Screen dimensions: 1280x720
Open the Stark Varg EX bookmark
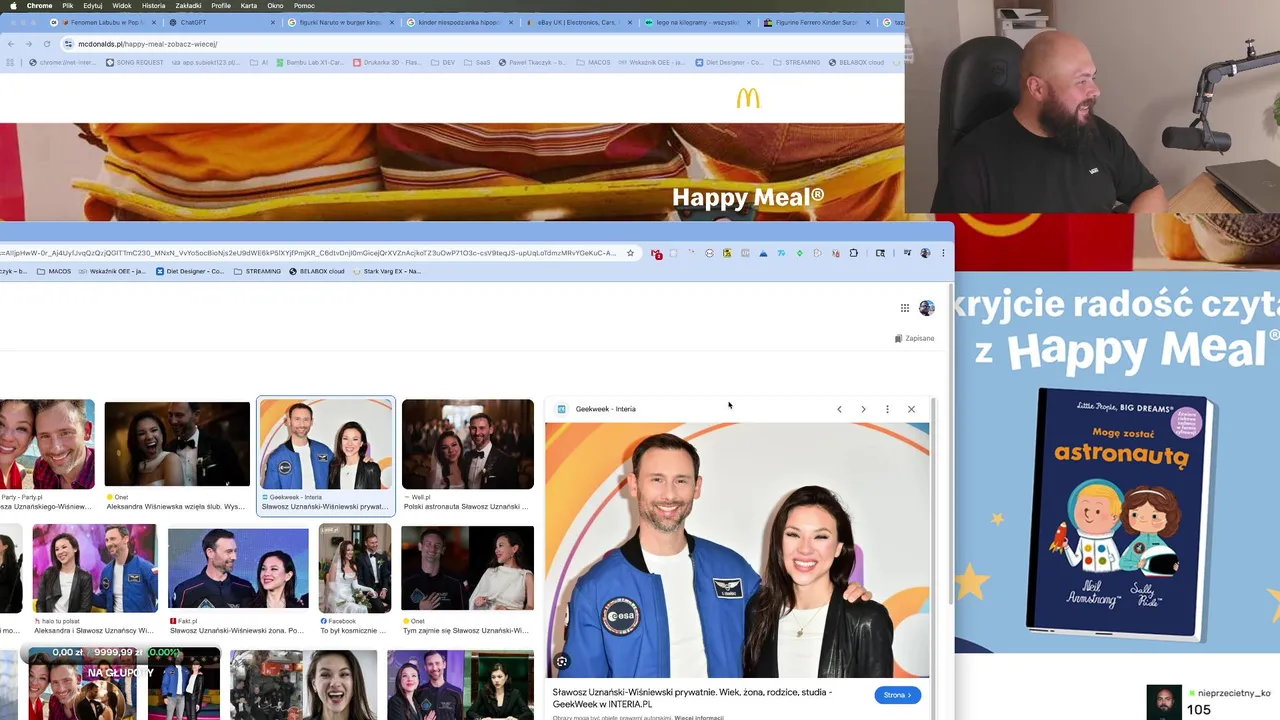click(387, 271)
